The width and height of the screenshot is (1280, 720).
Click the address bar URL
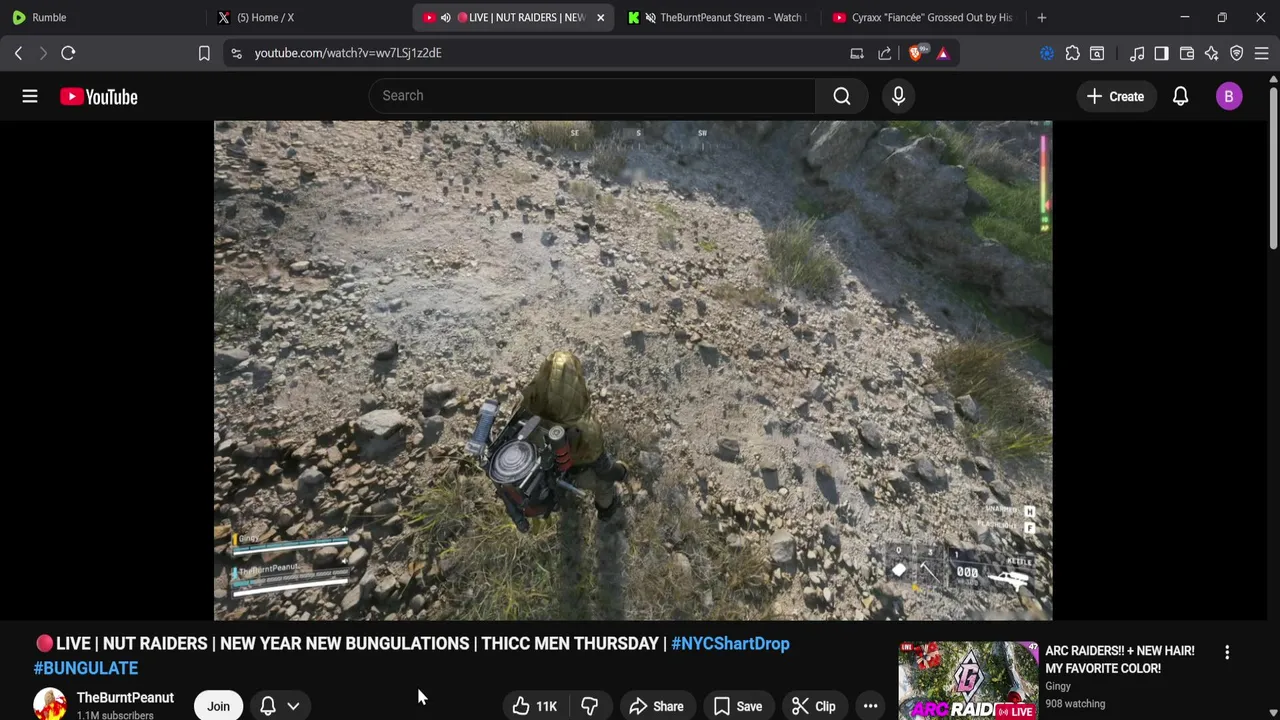point(348,53)
